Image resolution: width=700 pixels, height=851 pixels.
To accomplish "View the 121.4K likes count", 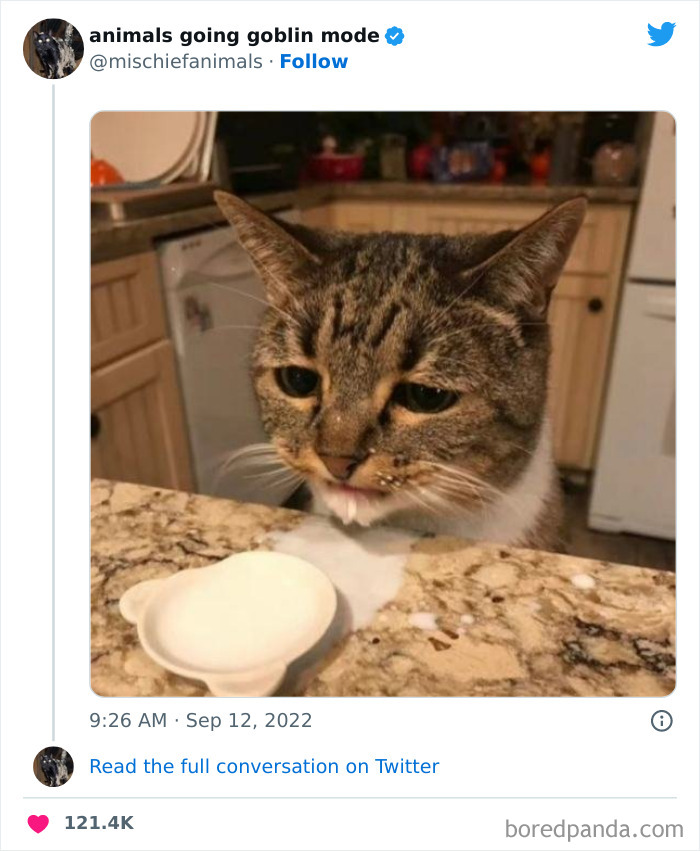I will [98, 823].
